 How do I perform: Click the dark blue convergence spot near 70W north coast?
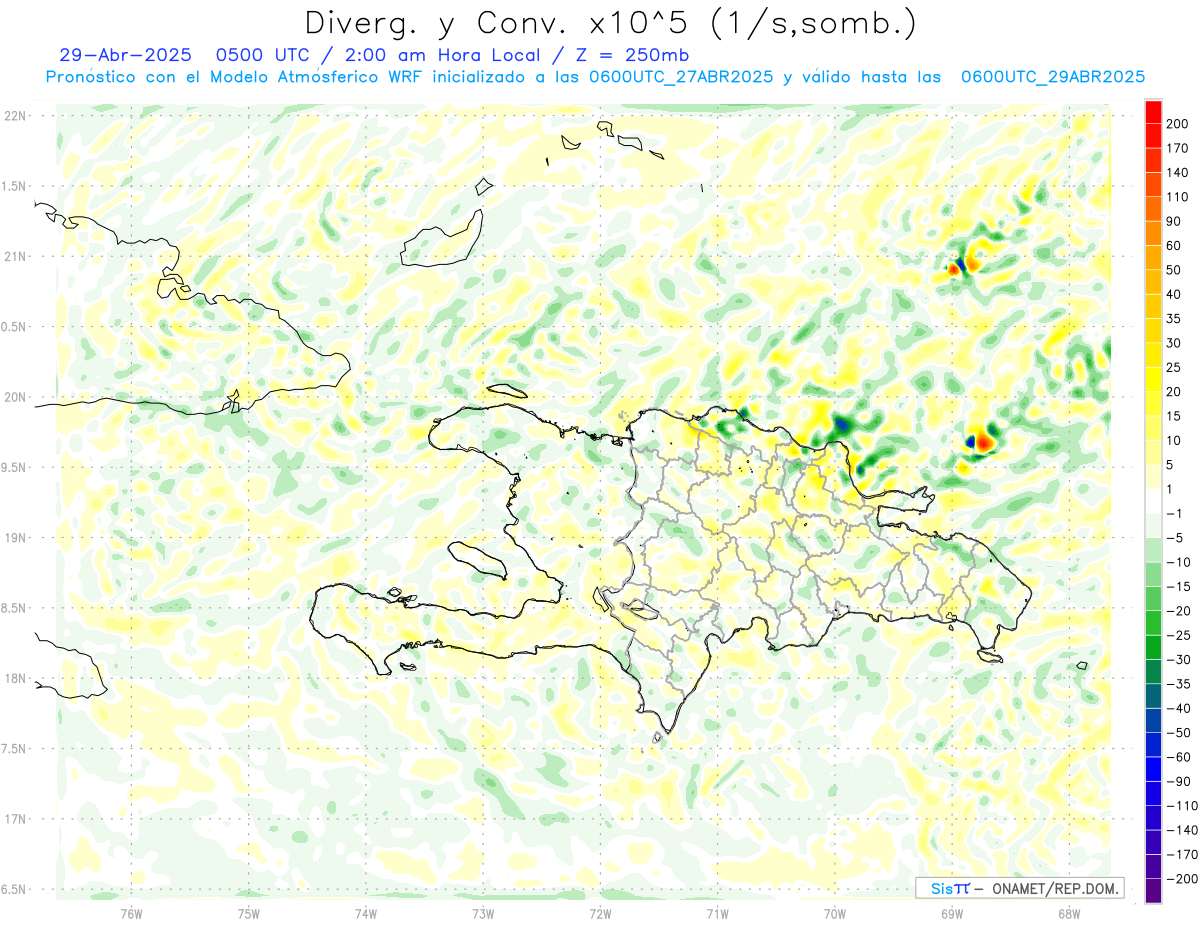pos(842,424)
